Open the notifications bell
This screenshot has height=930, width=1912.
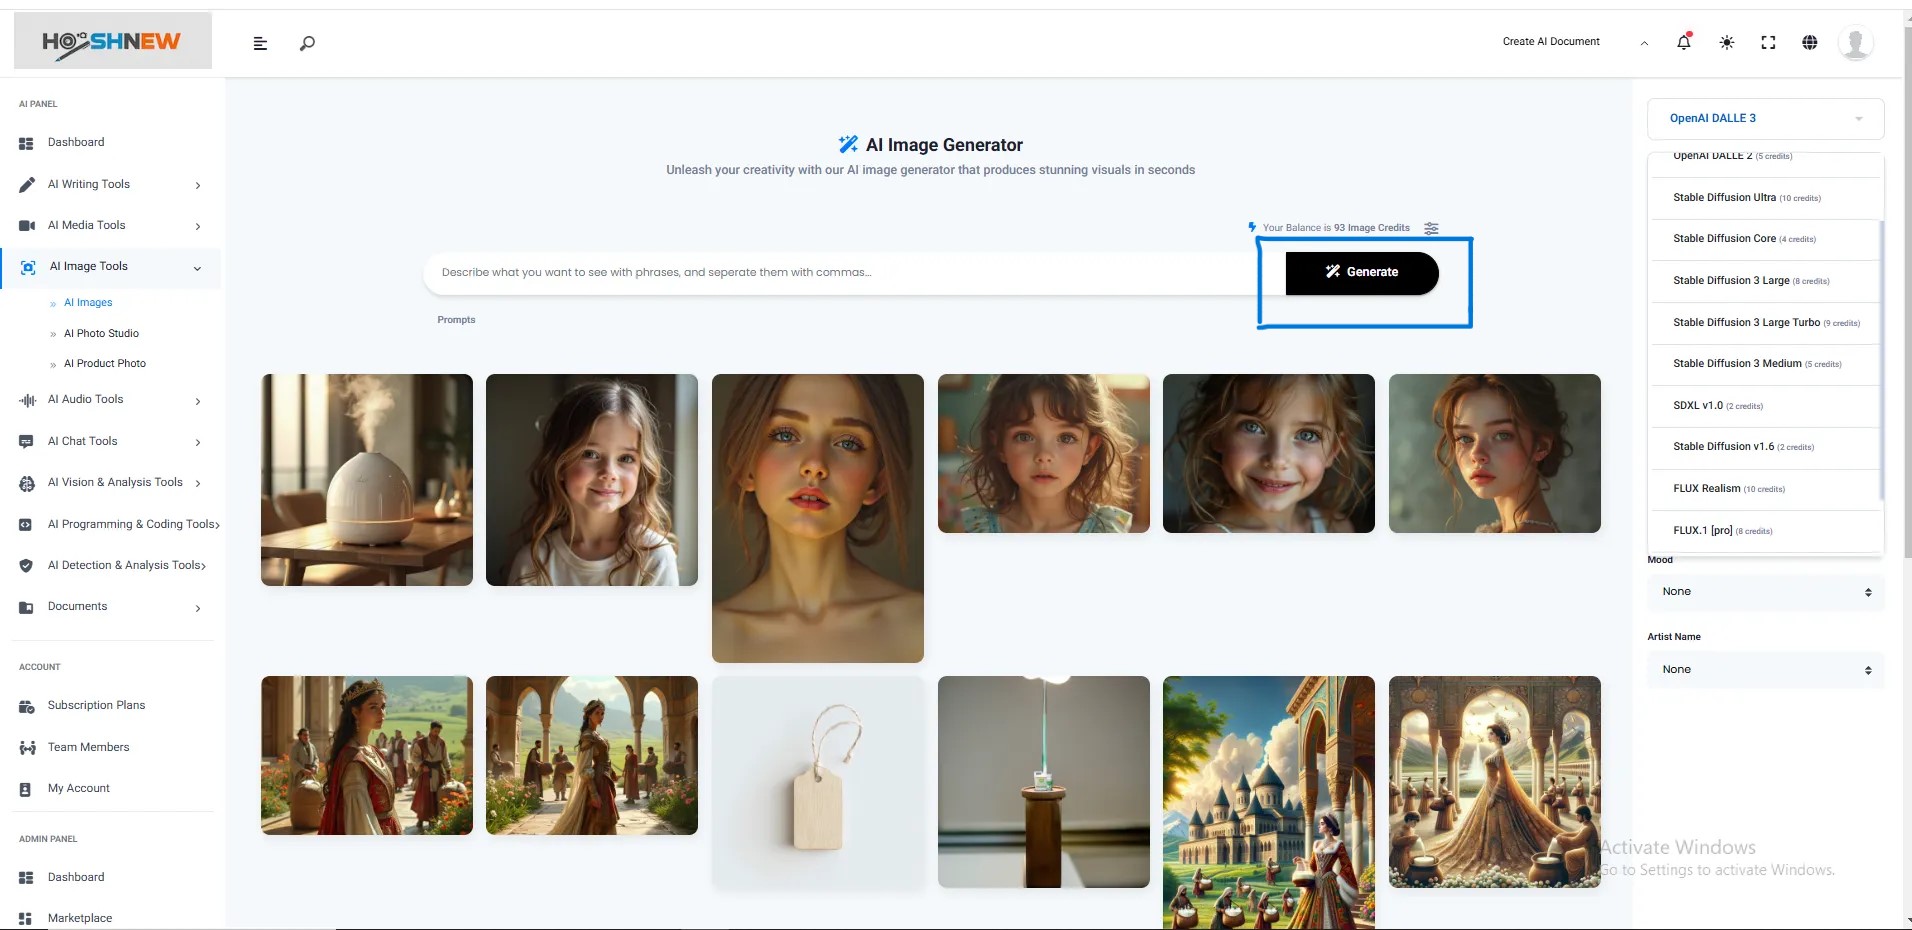pyautogui.click(x=1684, y=42)
